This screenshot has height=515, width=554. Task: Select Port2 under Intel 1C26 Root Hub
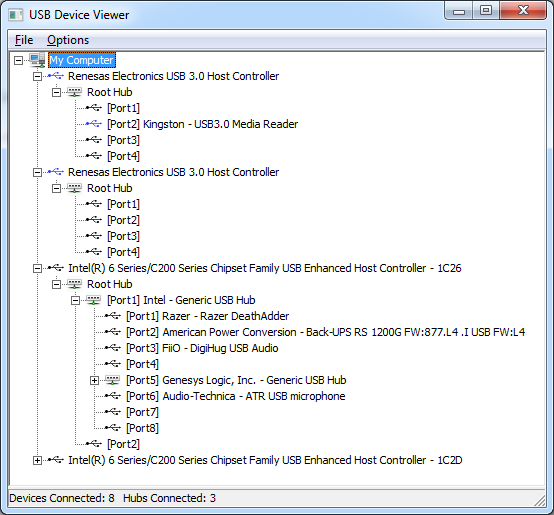click(123, 444)
